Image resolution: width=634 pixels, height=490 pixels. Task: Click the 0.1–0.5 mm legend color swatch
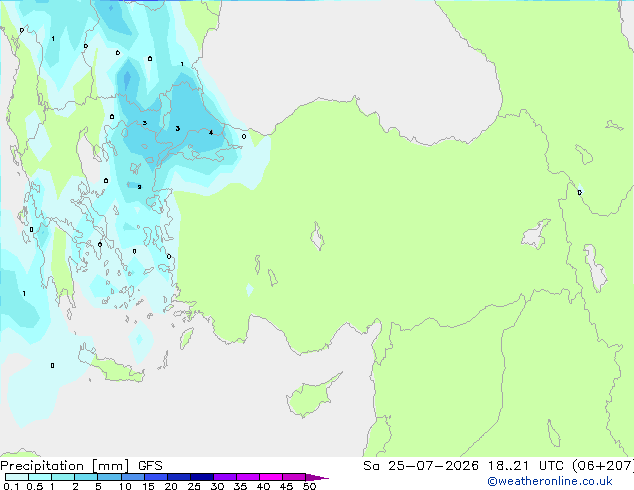pyautogui.click(x=17, y=477)
